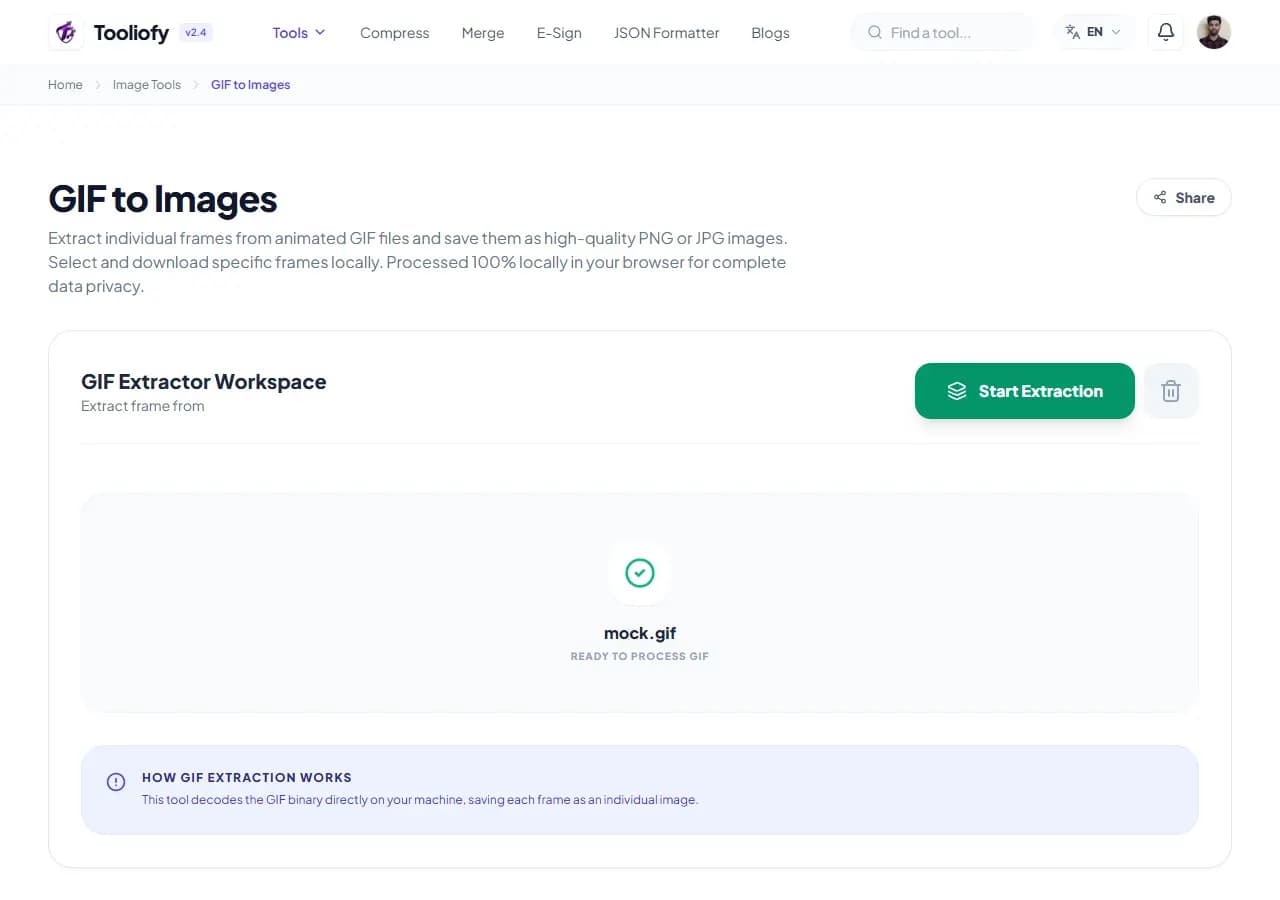This screenshot has height=900, width=1280.
Task: Click the translate language icon
Action: tap(1073, 32)
